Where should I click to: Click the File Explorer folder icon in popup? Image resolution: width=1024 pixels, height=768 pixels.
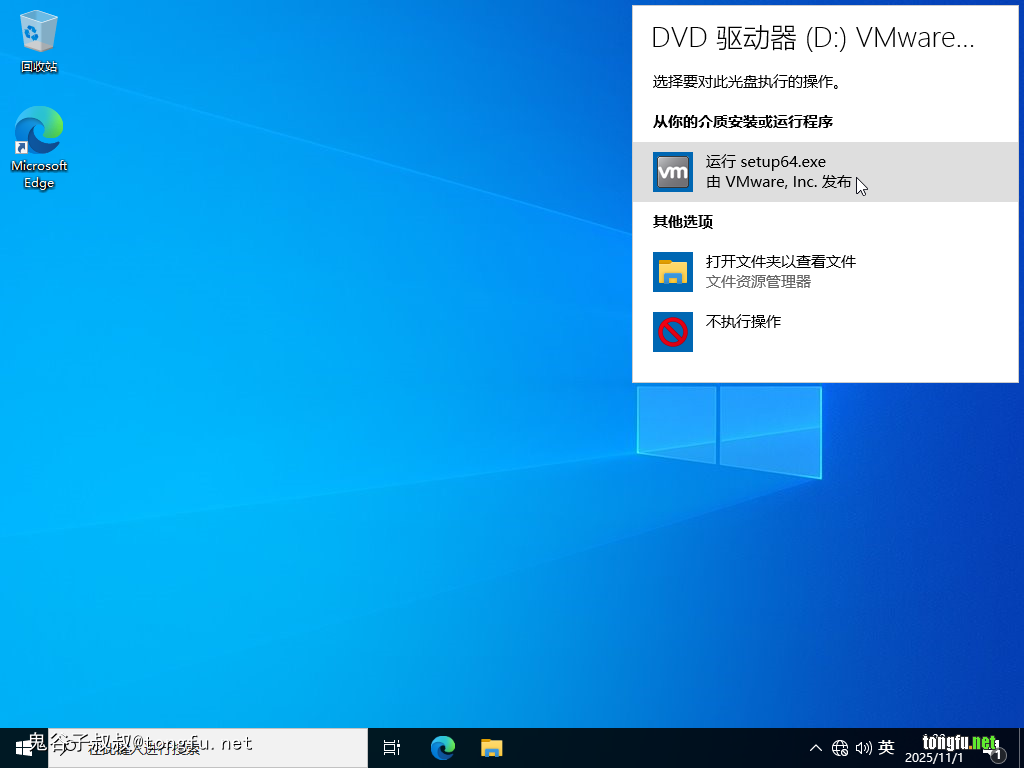[672, 272]
